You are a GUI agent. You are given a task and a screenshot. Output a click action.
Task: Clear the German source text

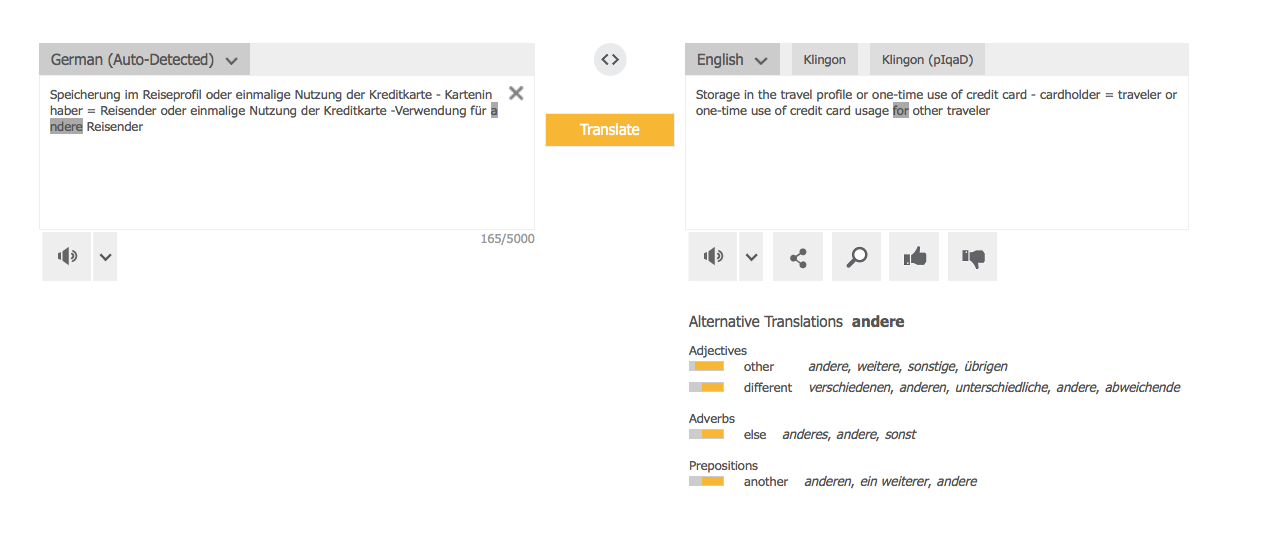click(516, 93)
